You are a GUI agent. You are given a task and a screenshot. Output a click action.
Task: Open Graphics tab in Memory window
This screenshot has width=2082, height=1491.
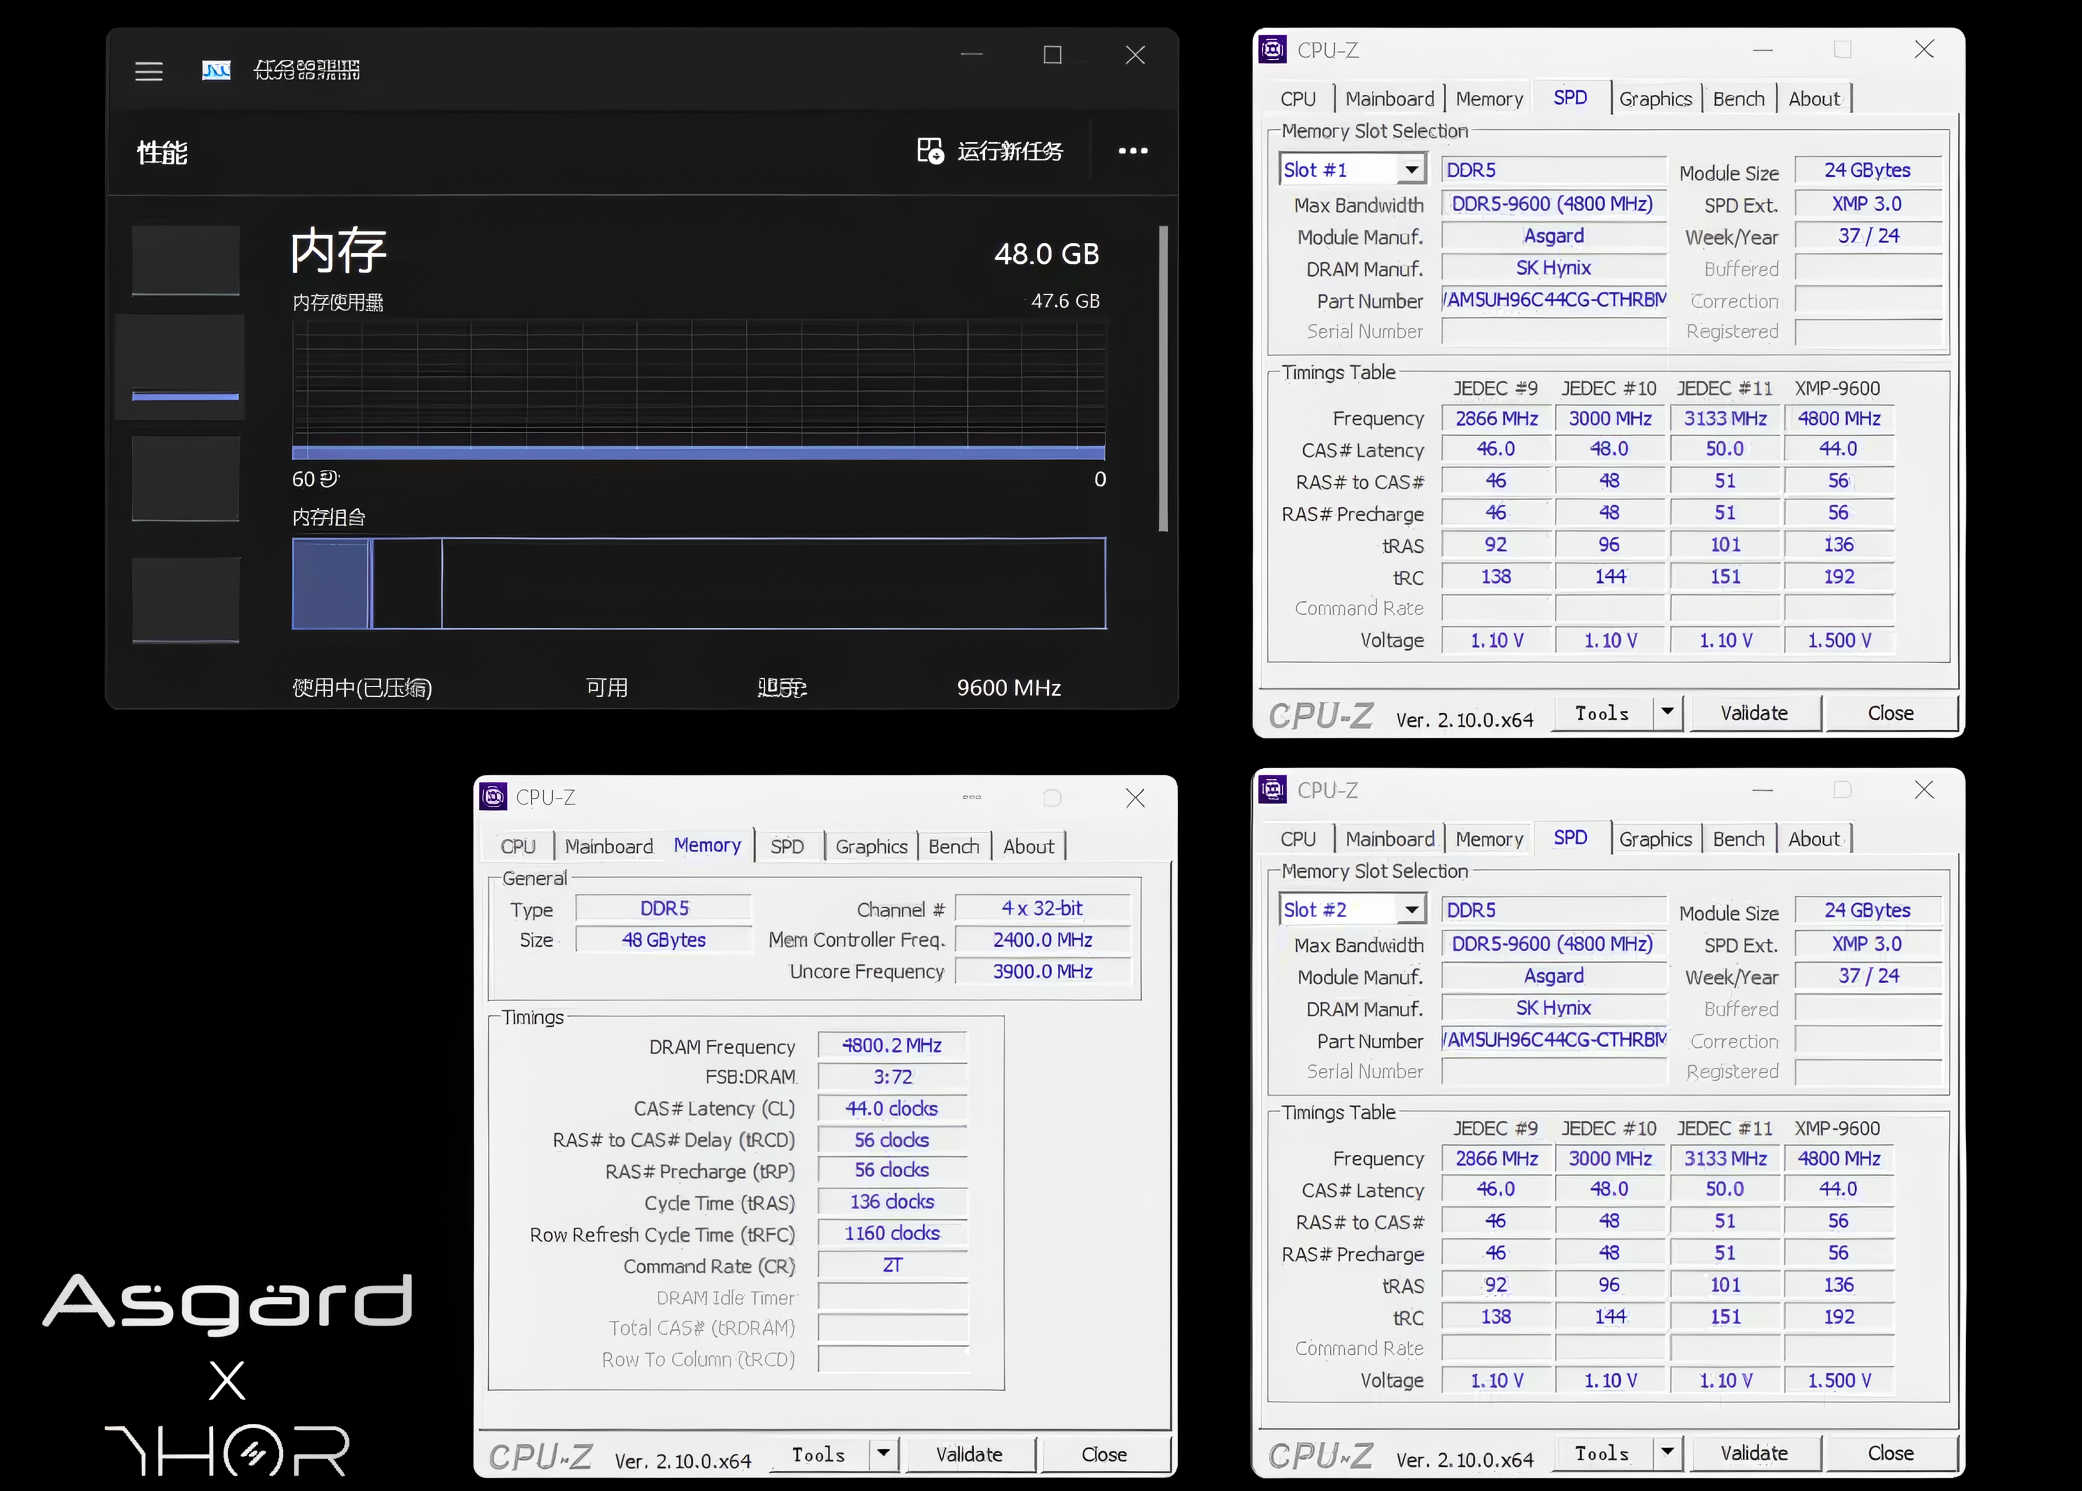pyautogui.click(x=871, y=847)
